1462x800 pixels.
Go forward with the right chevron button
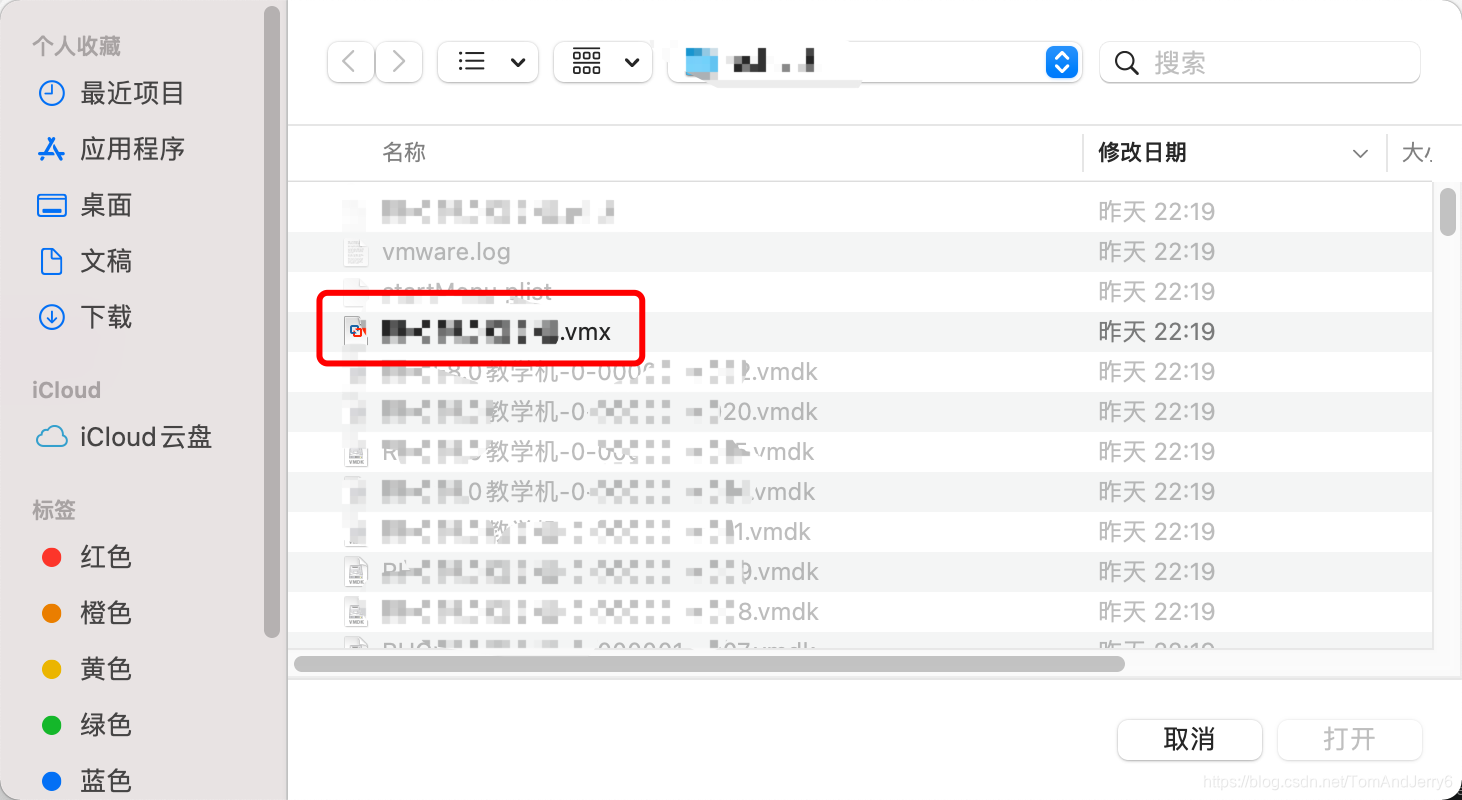point(399,62)
